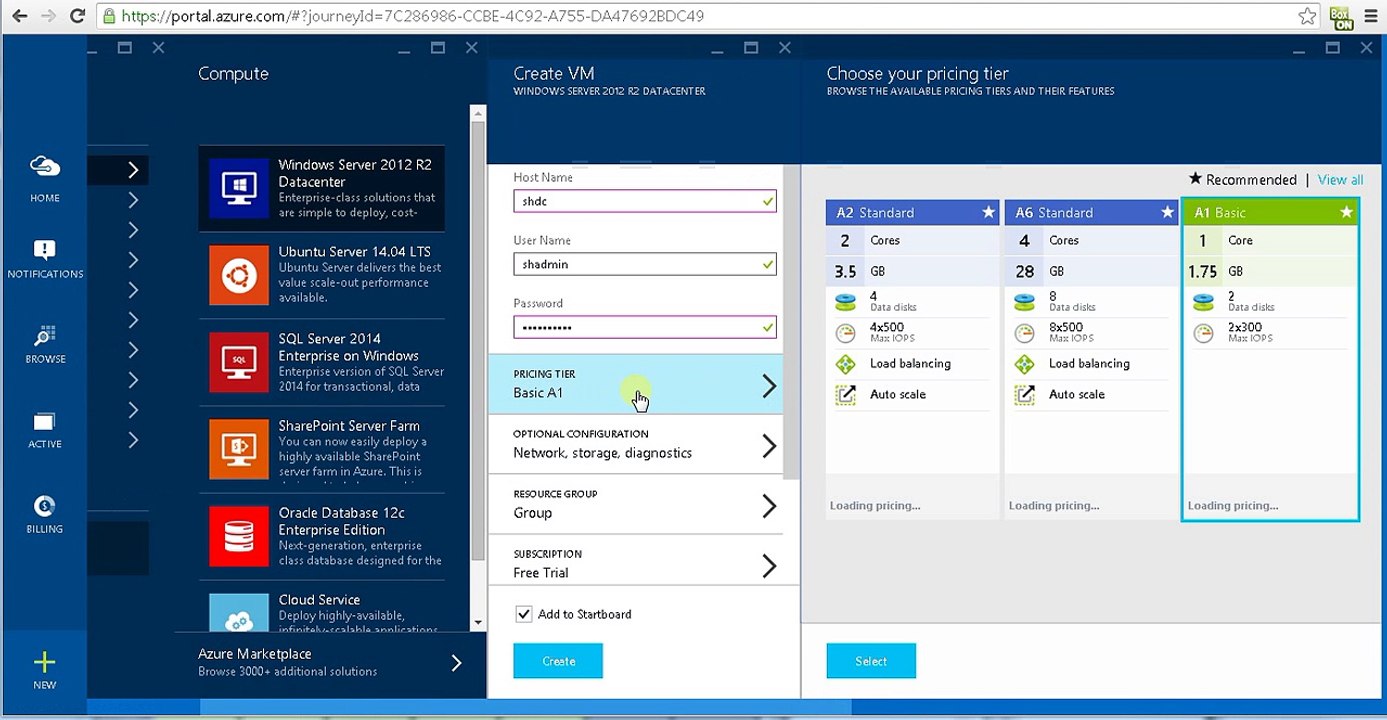Click the Max IOPS gauge icon in A1 Basic
Screen dimensions: 1387x720
point(1203,333)
